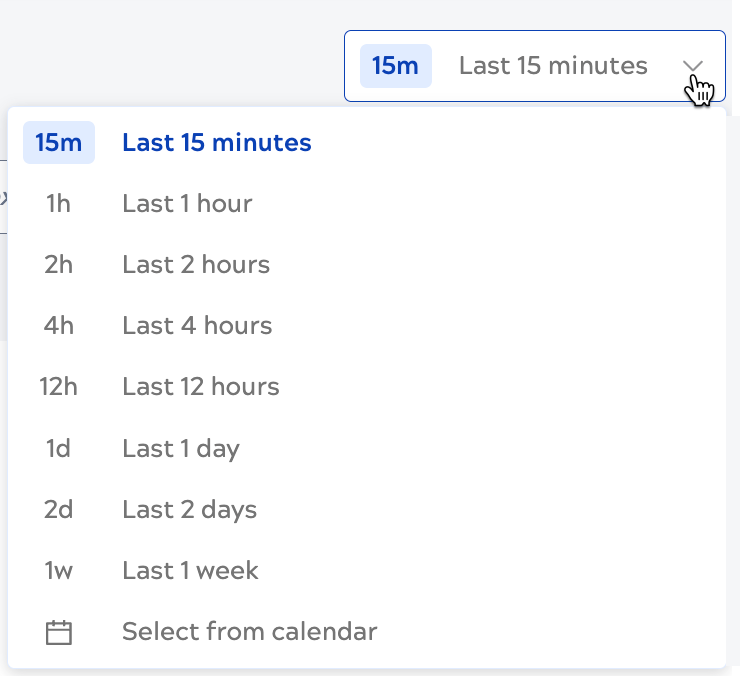
Task: Click the 12h shortcut badge
Action: pyautogui.click(x=59, y=387)
